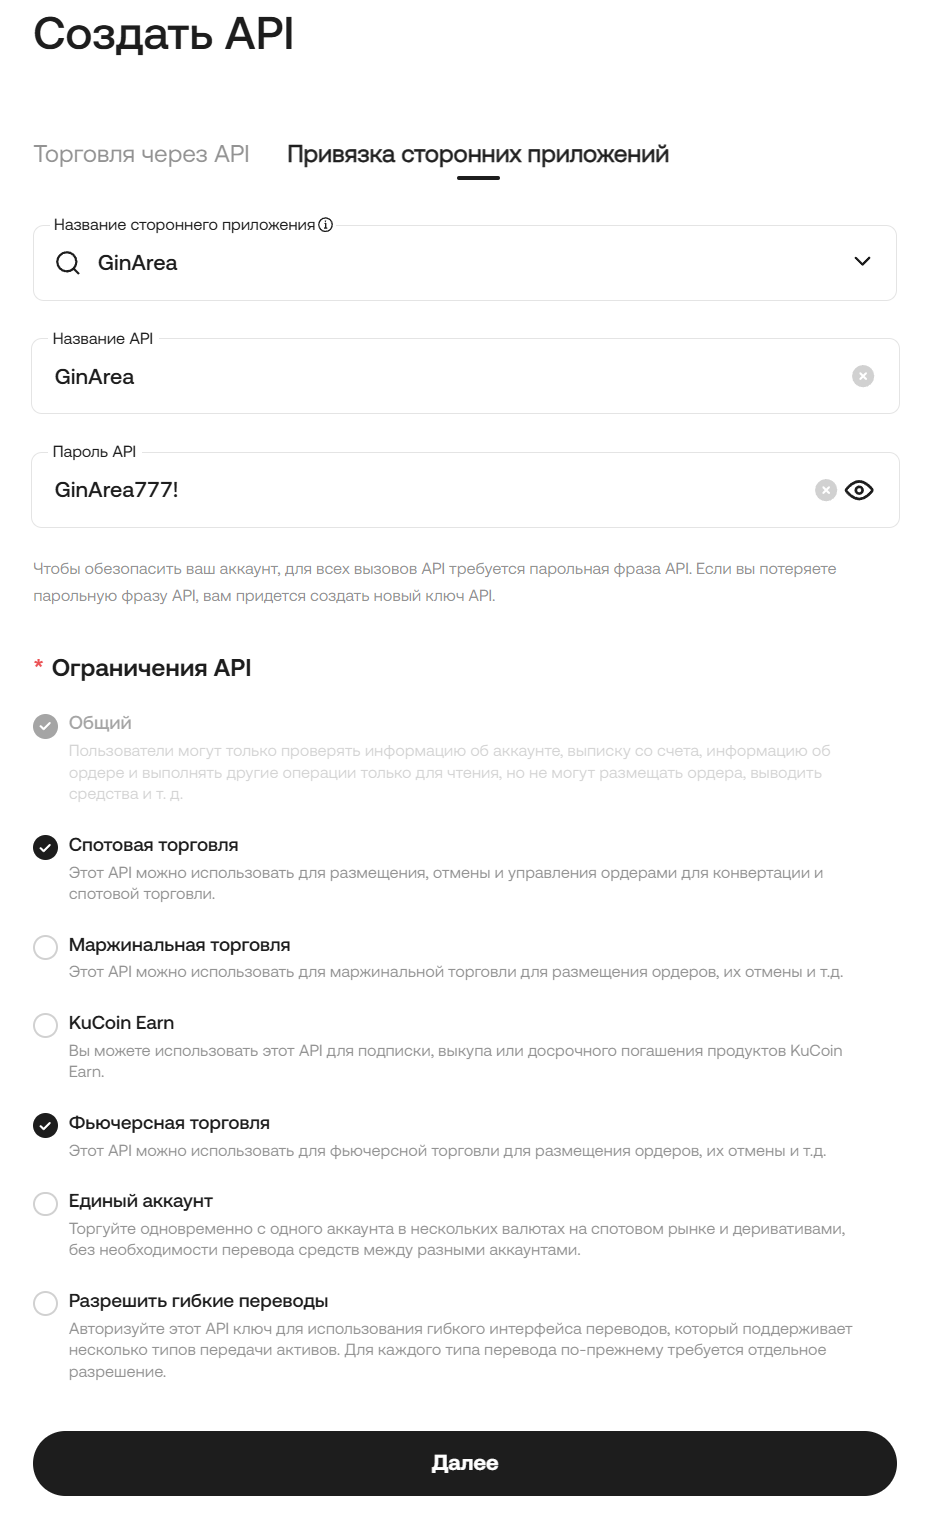Enable the KuCoin Earn permission checkbox
The width and height of the screenshot is (928, 1521).
[x=46, y=1025]
